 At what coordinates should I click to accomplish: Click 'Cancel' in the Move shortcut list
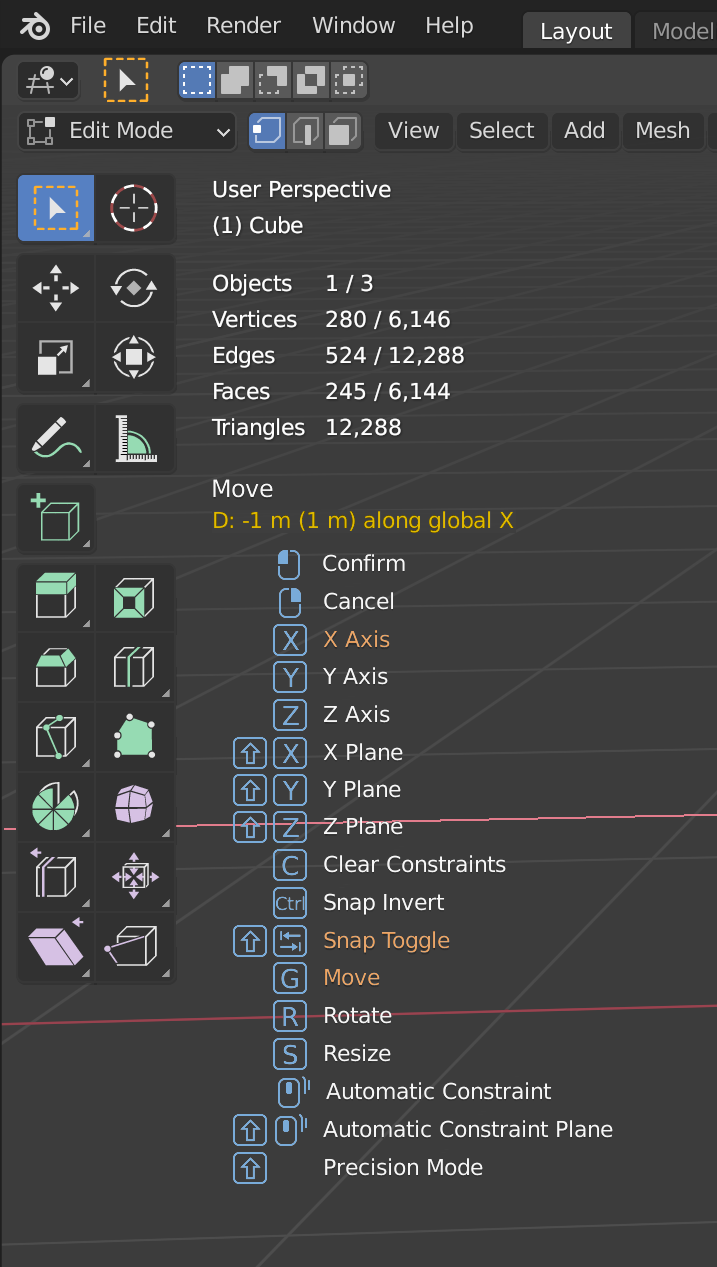tap(359, 602)
